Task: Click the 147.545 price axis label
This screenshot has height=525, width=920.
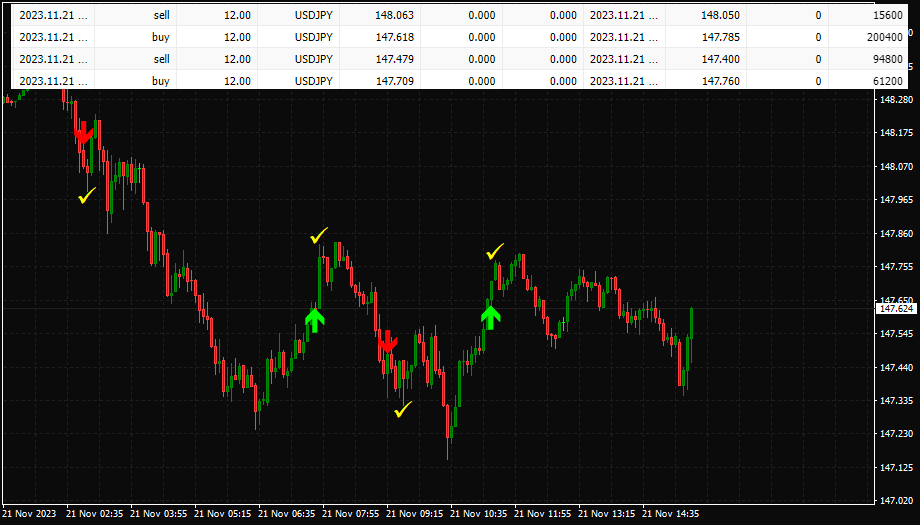Action: [x=896, y=334]
